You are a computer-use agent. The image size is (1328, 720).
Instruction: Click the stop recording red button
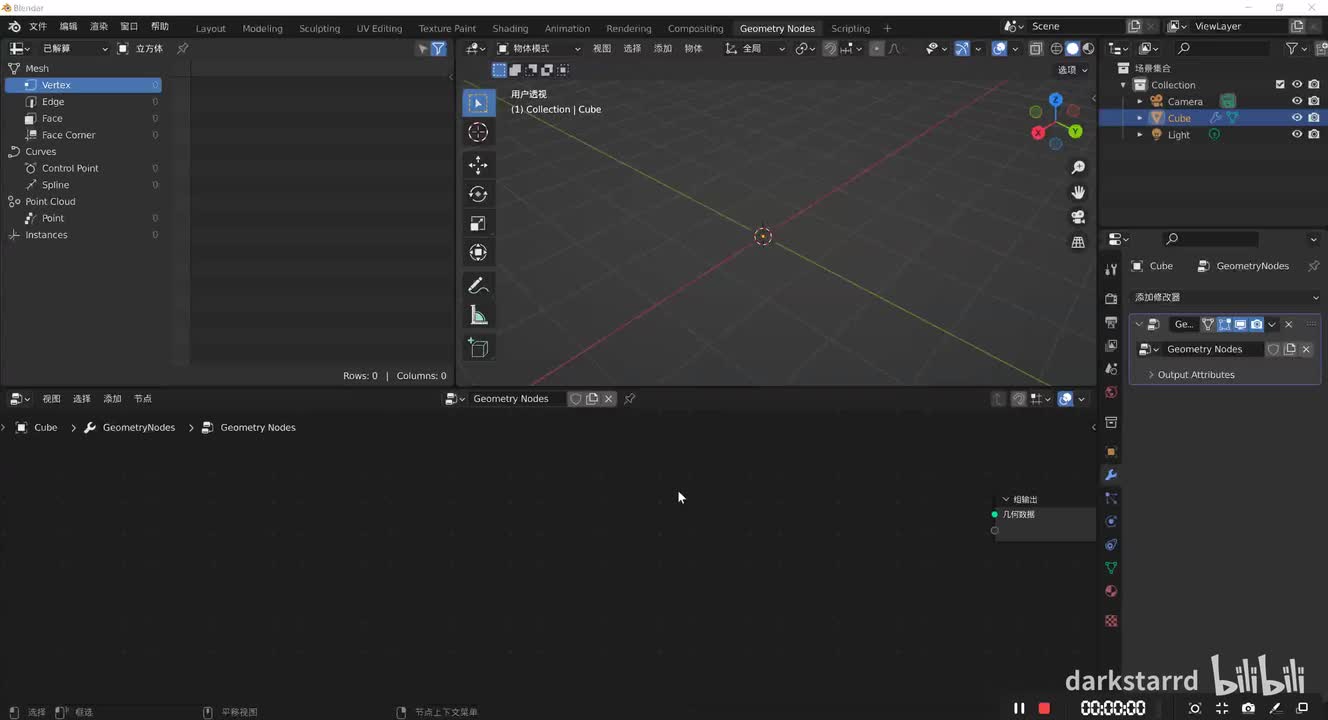1044,708
